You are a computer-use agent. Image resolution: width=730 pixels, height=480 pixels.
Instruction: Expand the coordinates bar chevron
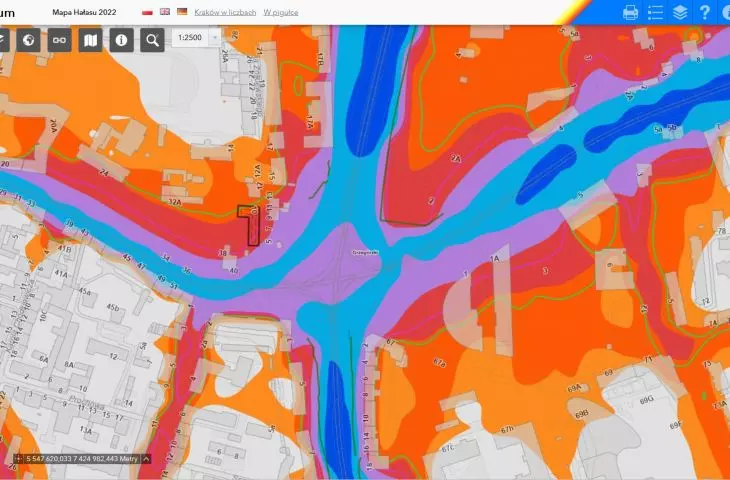[146, 459]
